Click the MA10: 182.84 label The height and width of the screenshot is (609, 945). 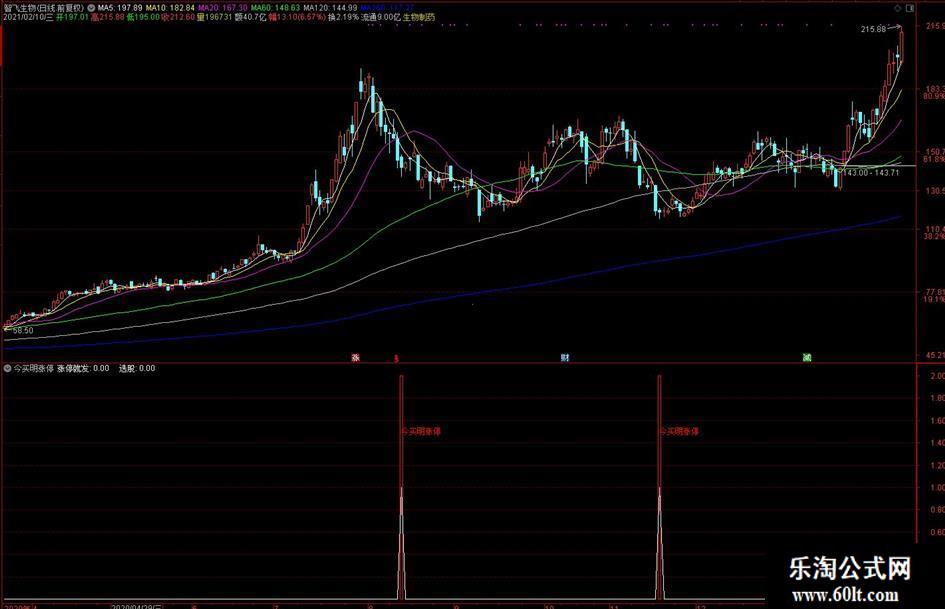(170, 8)
